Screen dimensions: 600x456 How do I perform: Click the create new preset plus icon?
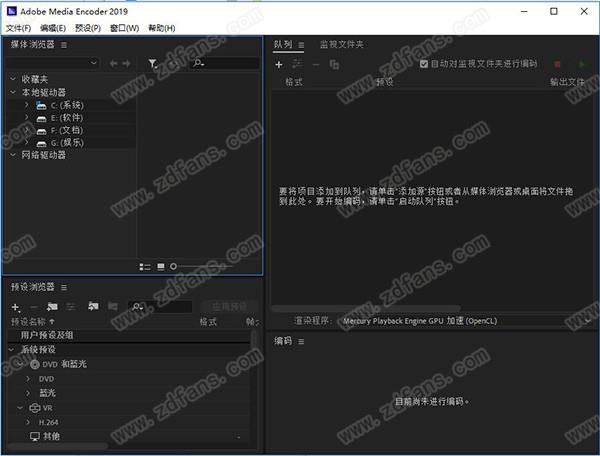pyautogui.click(x=15, y=307)
